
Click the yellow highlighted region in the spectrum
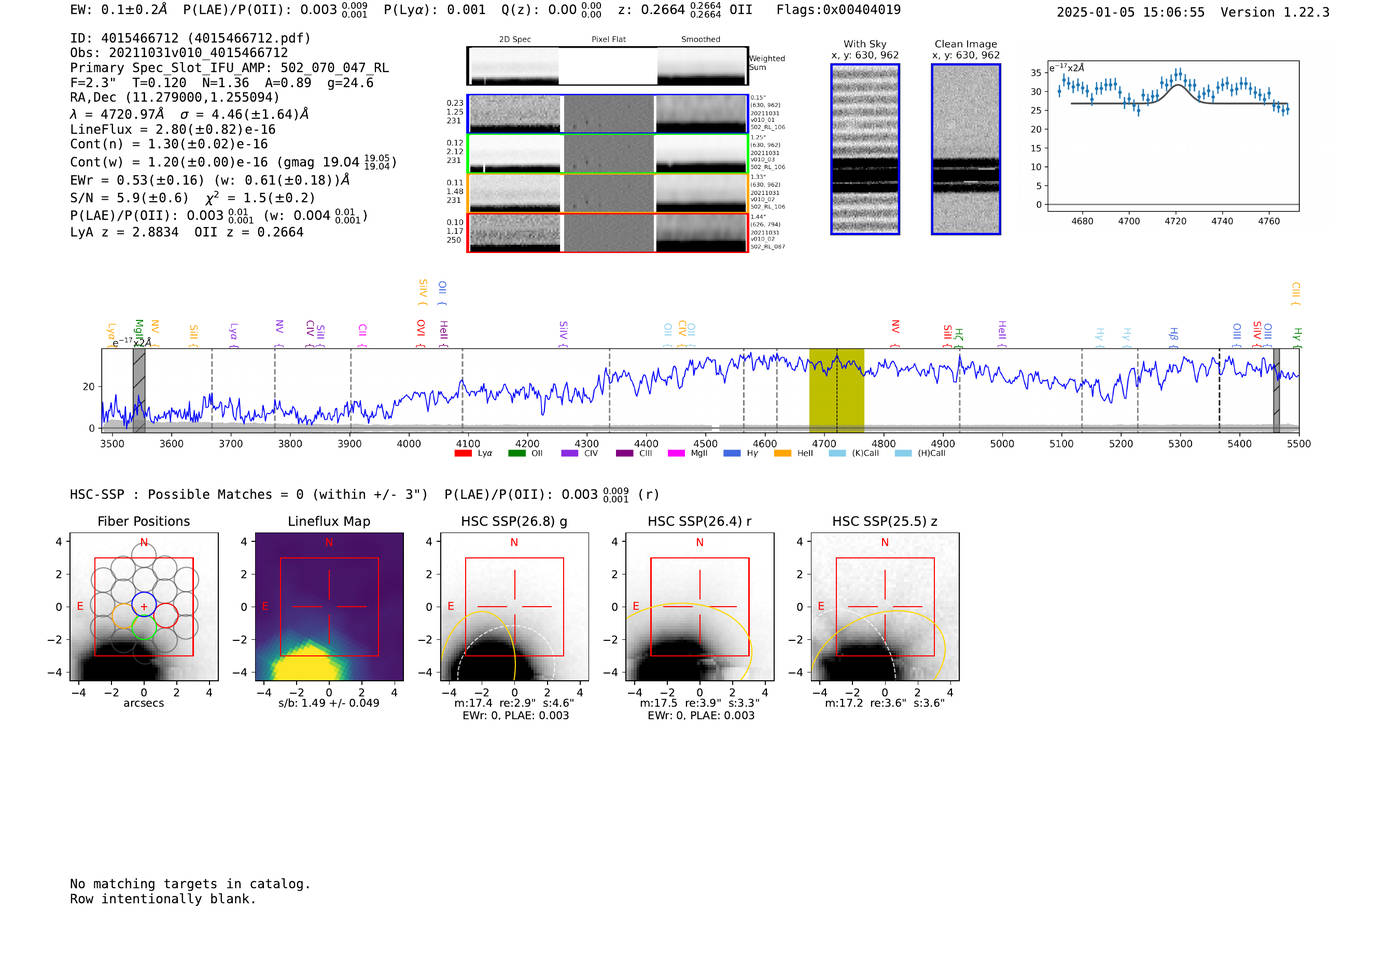pos(836,390)
